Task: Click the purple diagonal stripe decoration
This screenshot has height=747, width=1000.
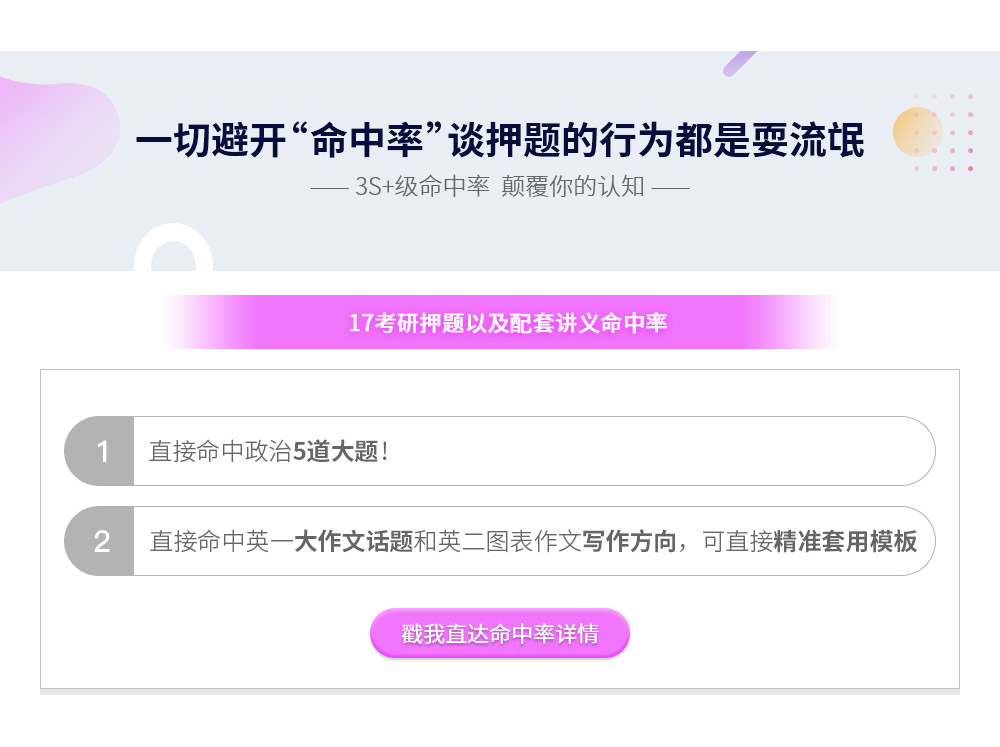Action: 739,63
